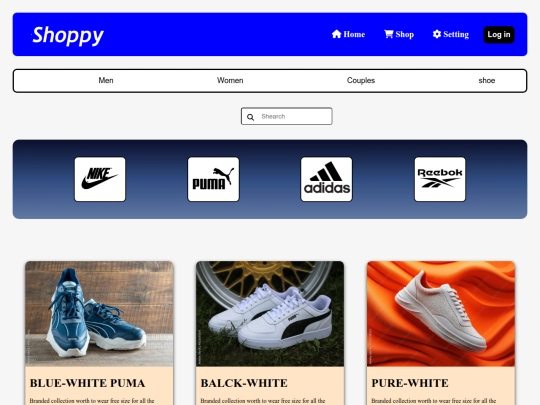Click the house icon beside Home
Screen dimensions: 540x405
tap(336, 34)
